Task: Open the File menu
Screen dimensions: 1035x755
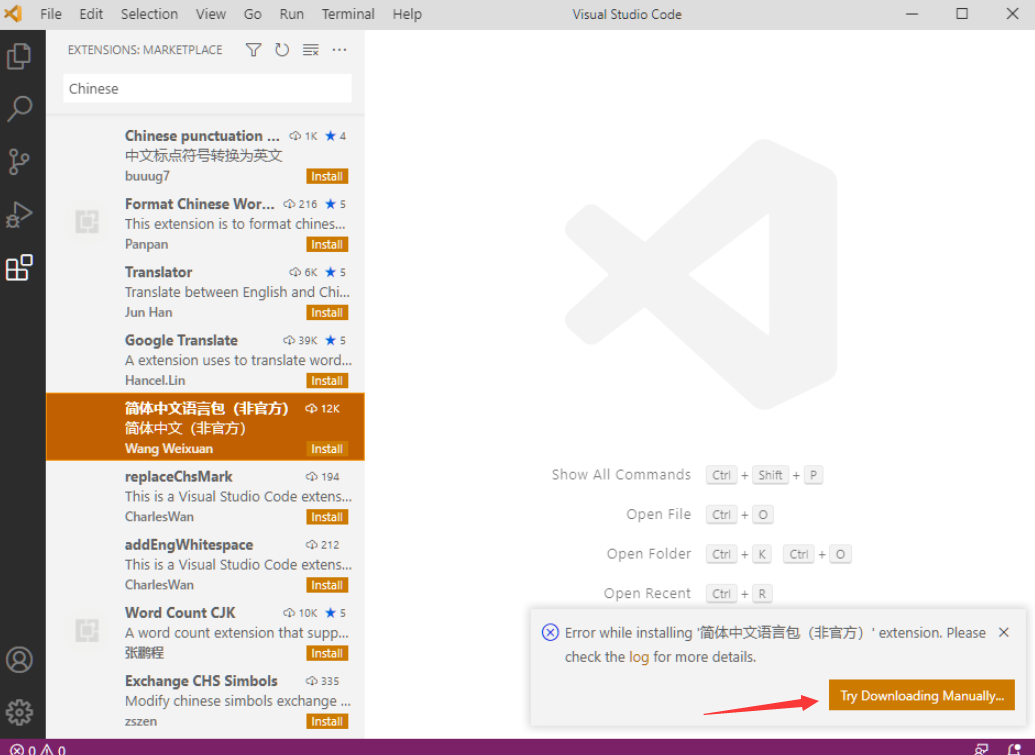Action: [51, 14]
